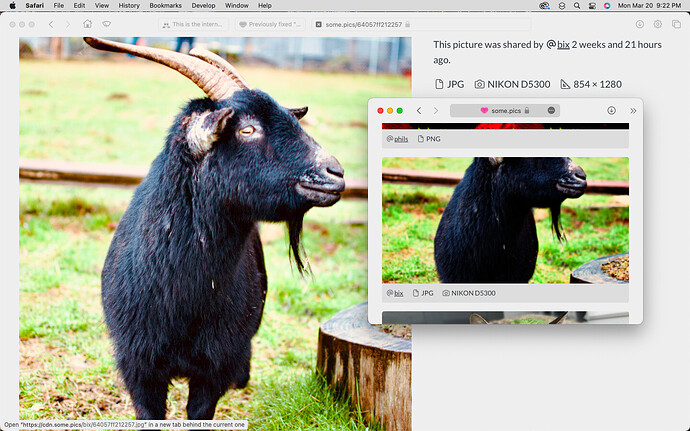
Task: Switch to the 'Previously fixed' tab
Action: (x=271, y=24)
